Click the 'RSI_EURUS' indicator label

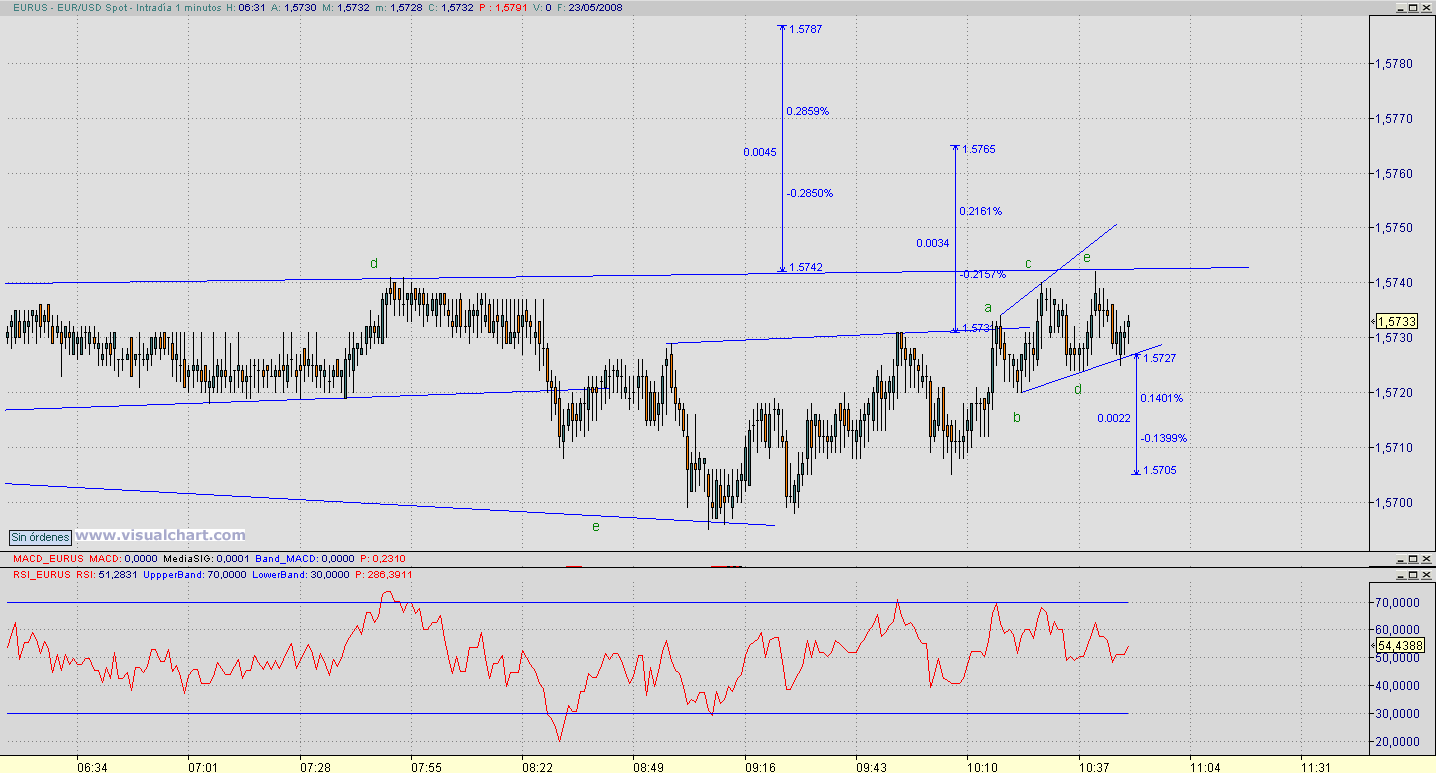pyautogui.click(x=43, y=575)
